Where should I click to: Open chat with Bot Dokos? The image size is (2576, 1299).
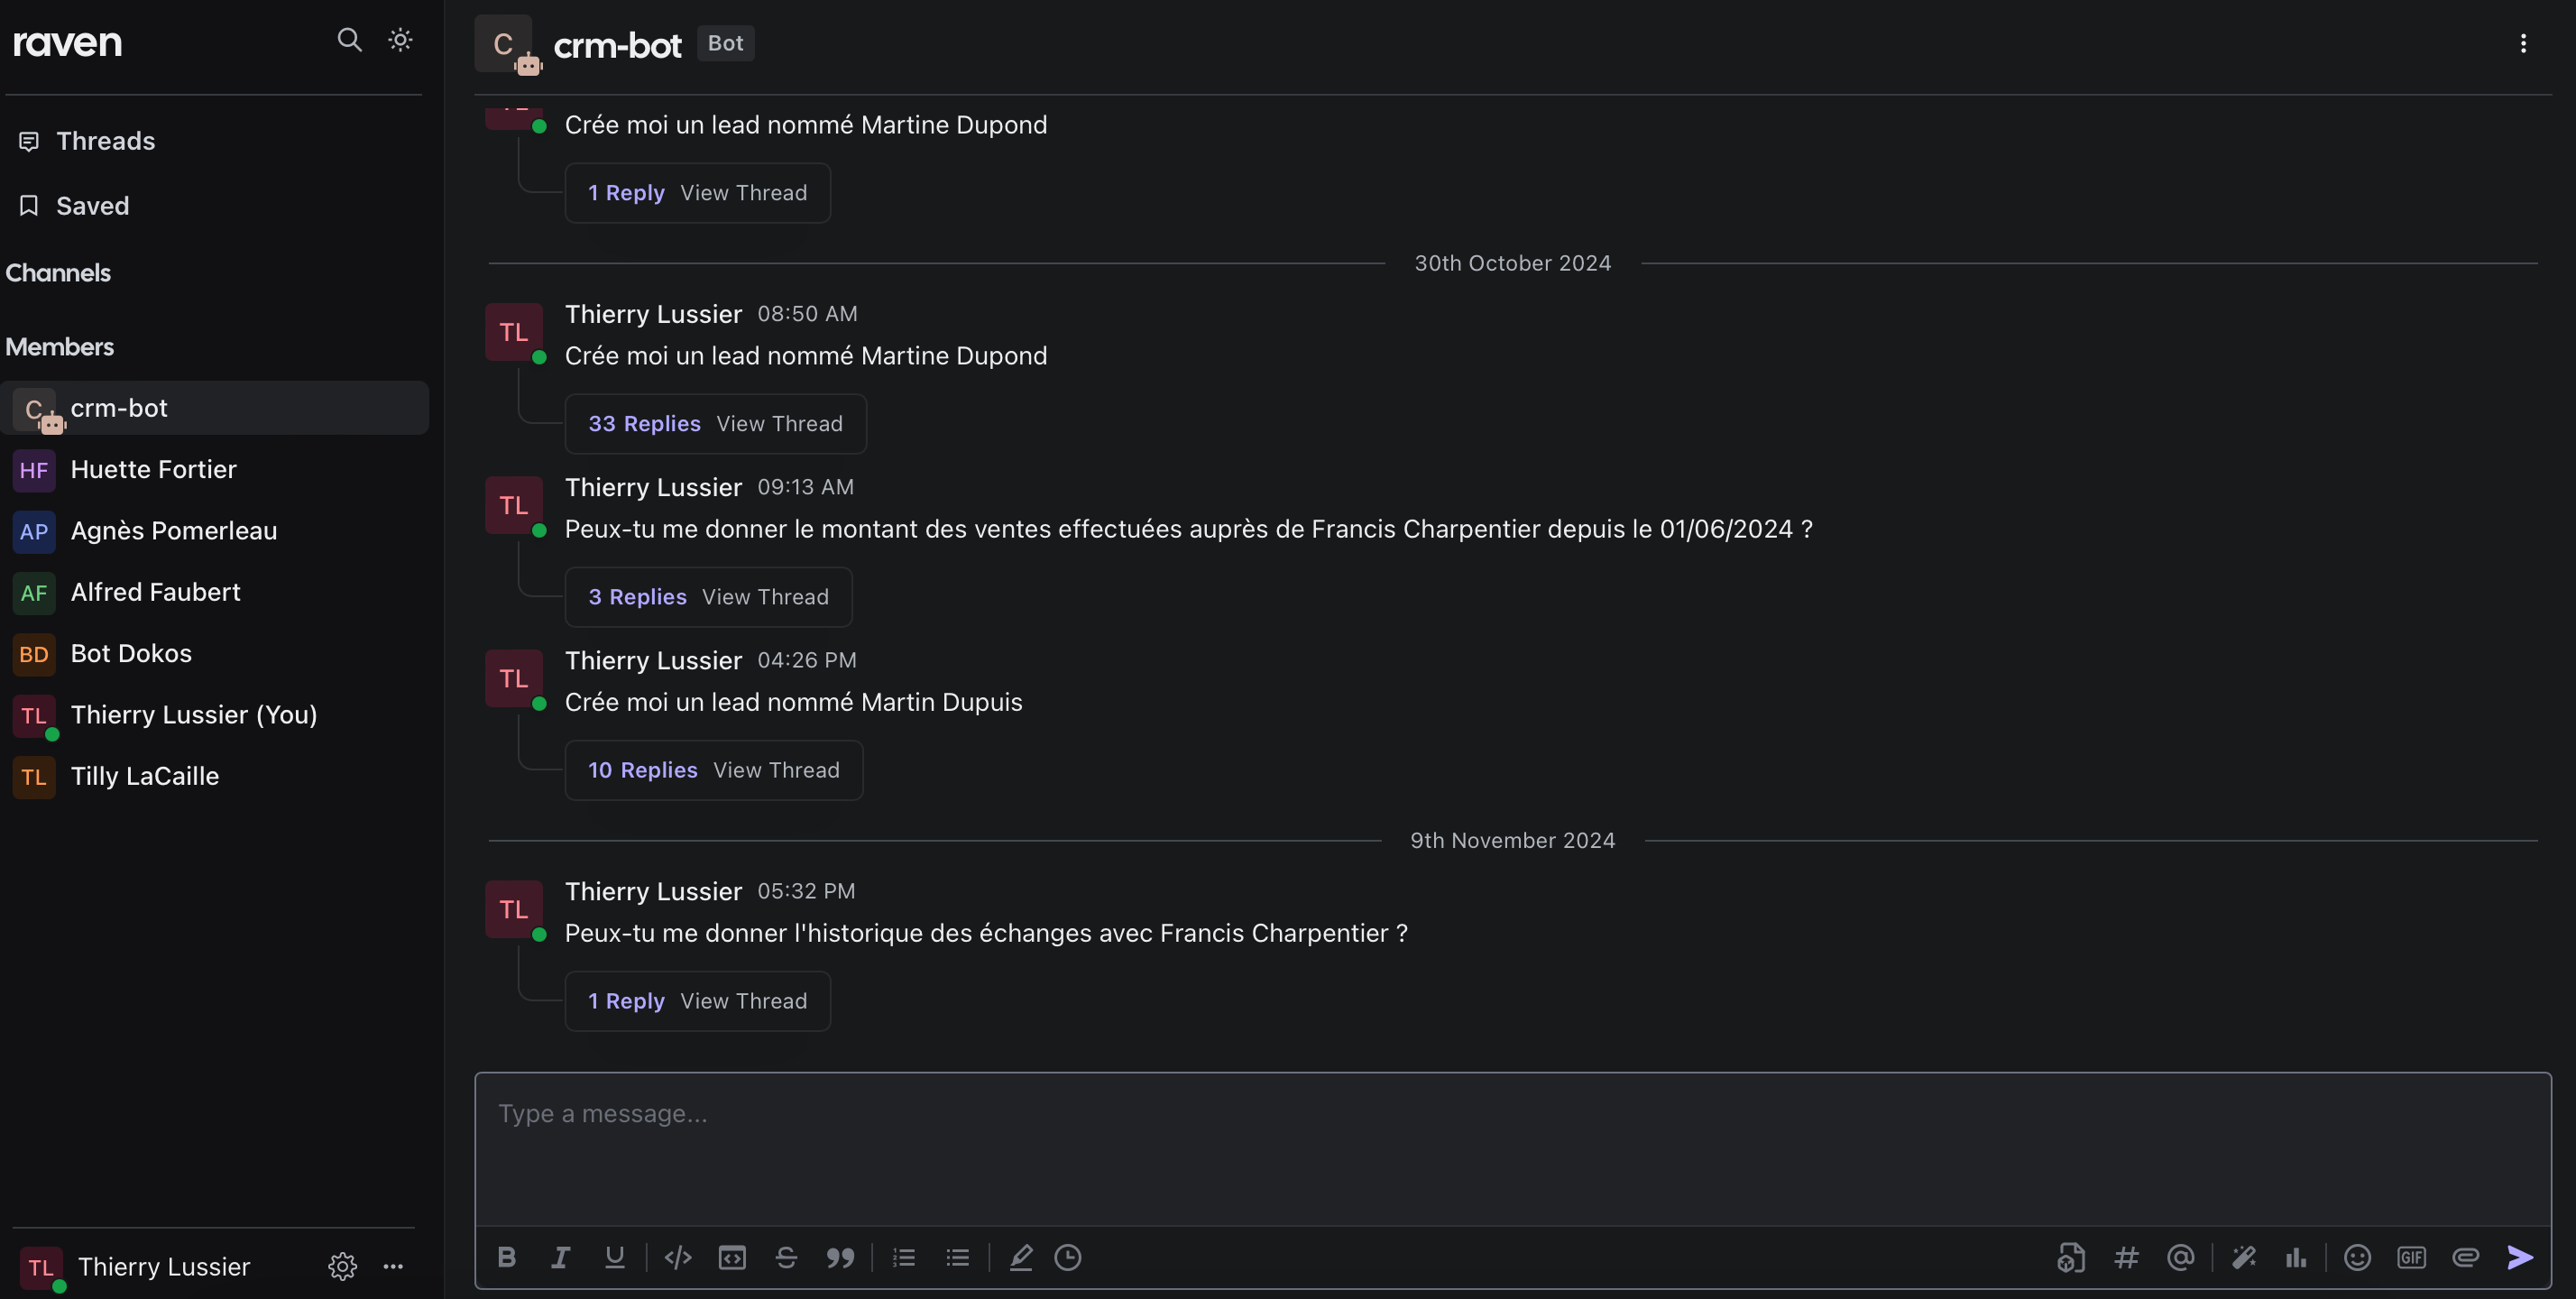tap(215, 654)
